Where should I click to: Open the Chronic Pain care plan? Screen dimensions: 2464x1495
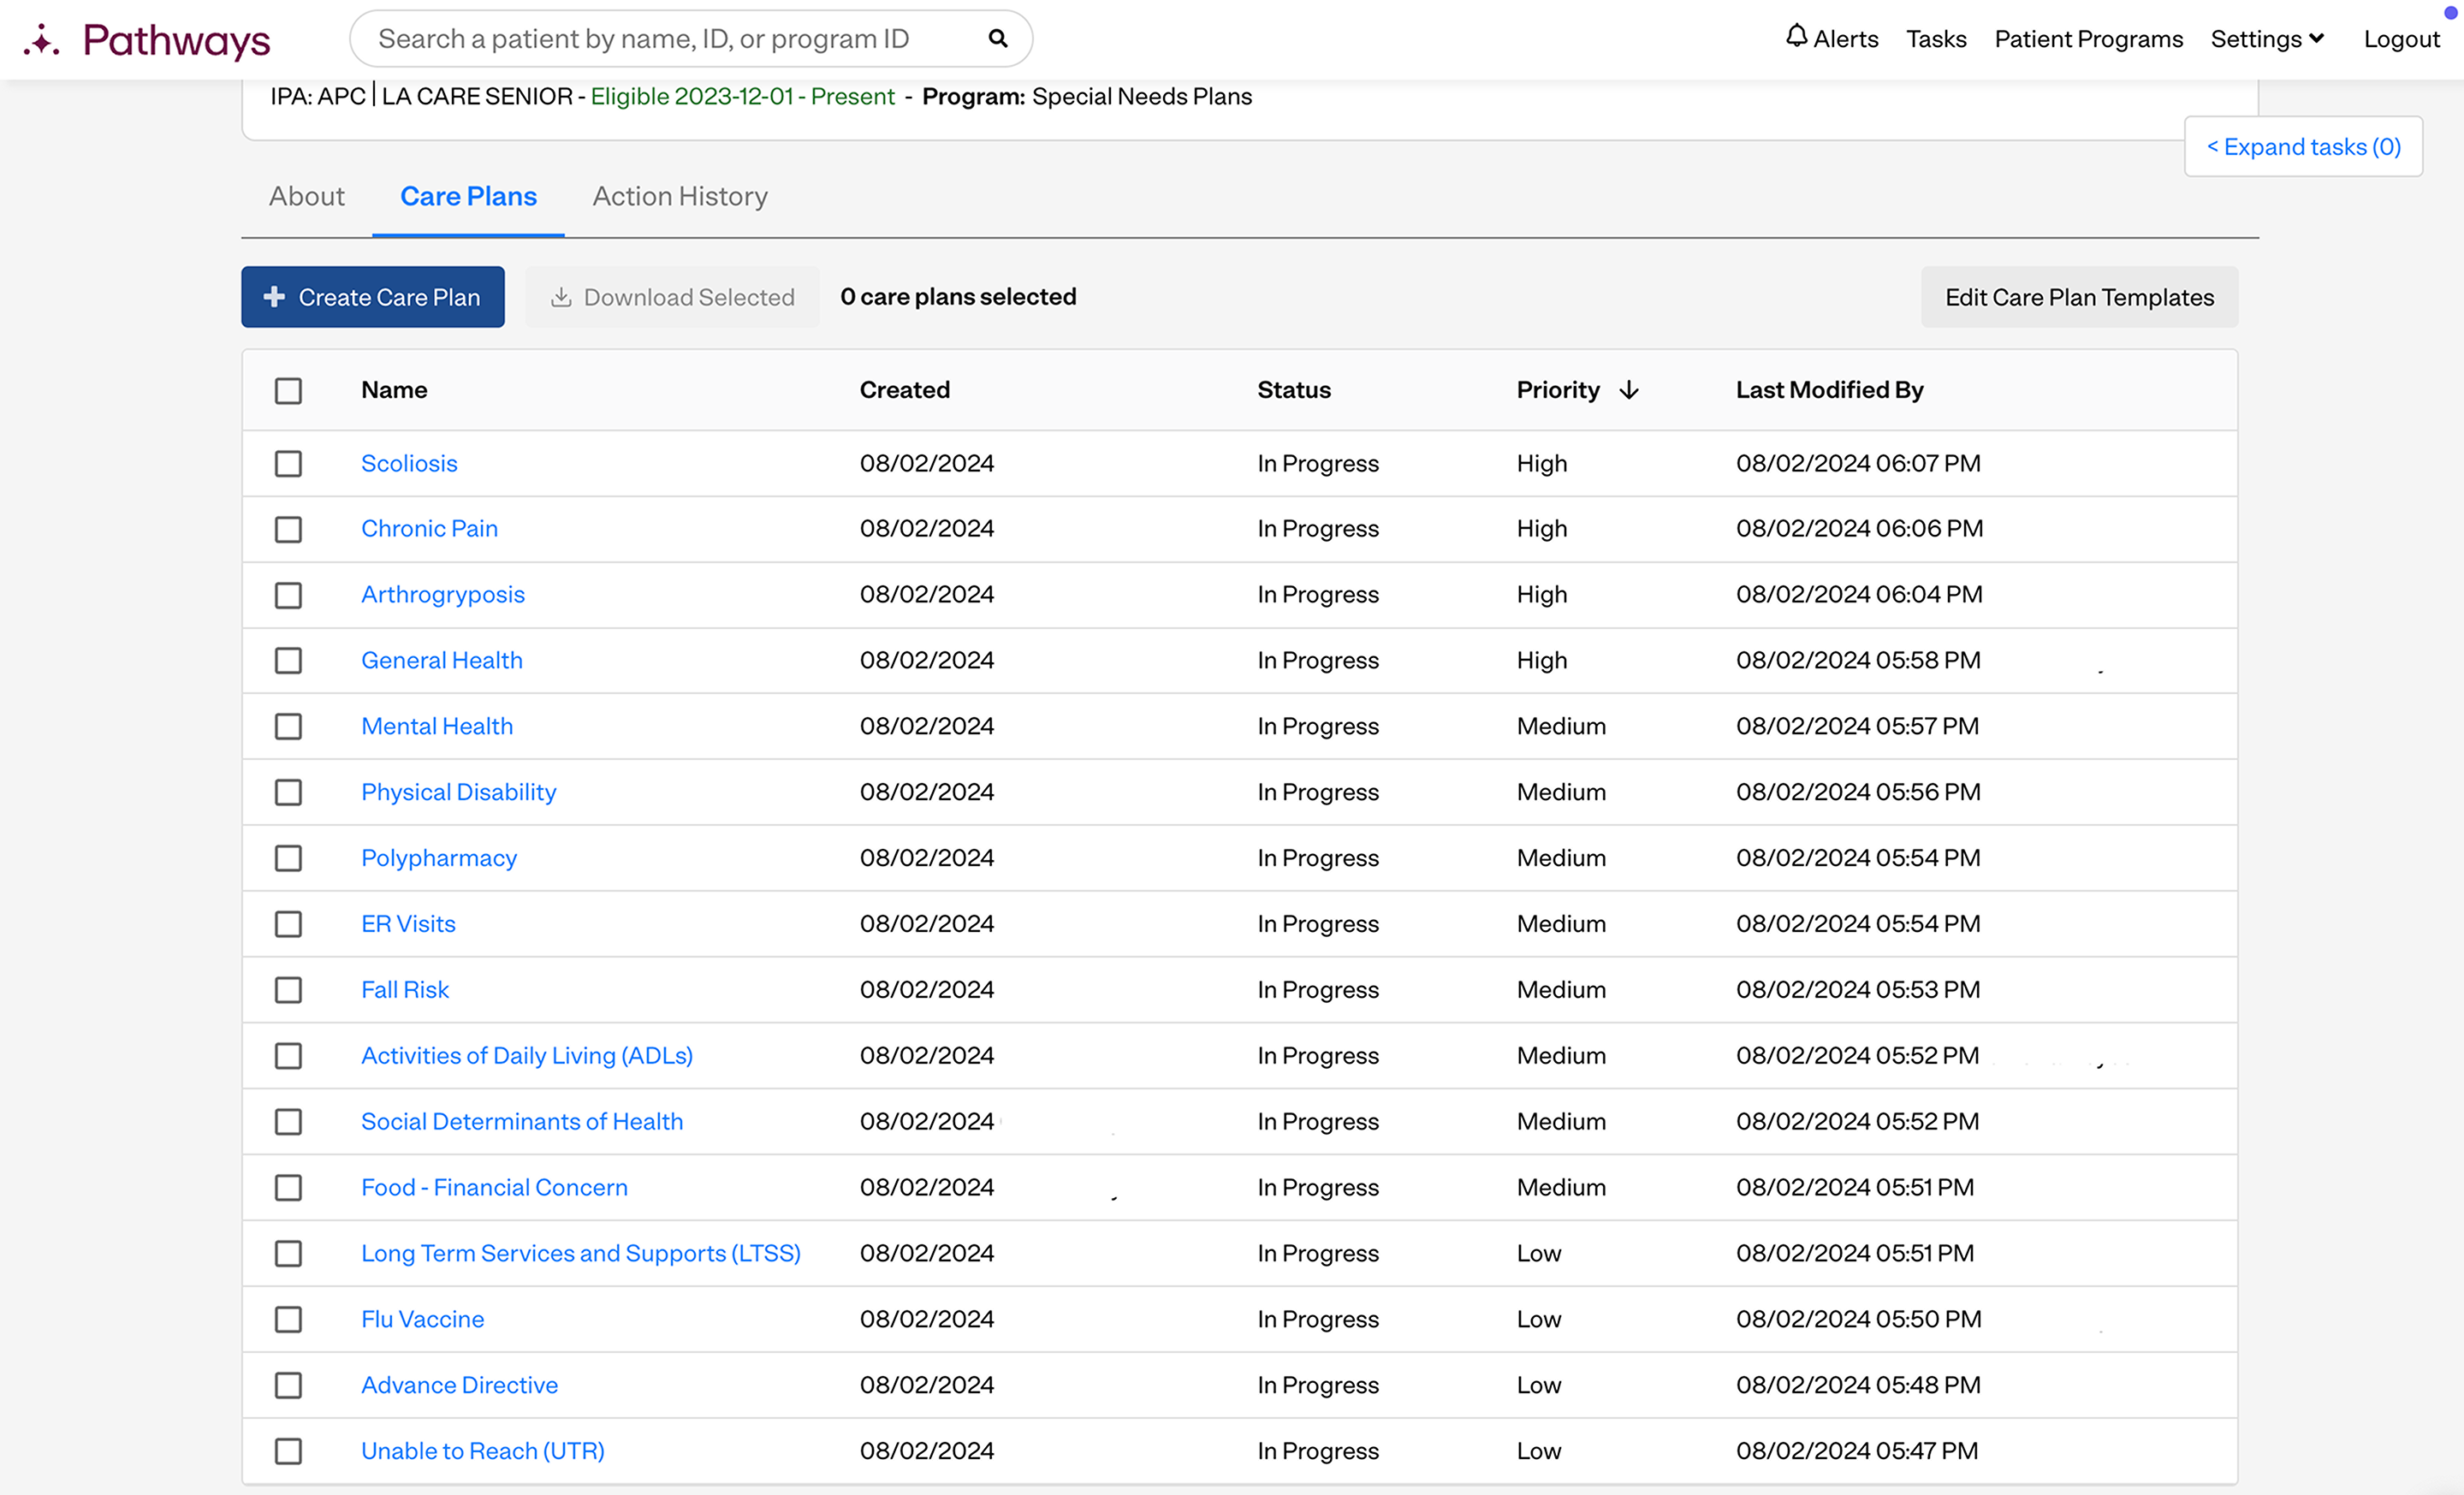click(x=429, y=529)
